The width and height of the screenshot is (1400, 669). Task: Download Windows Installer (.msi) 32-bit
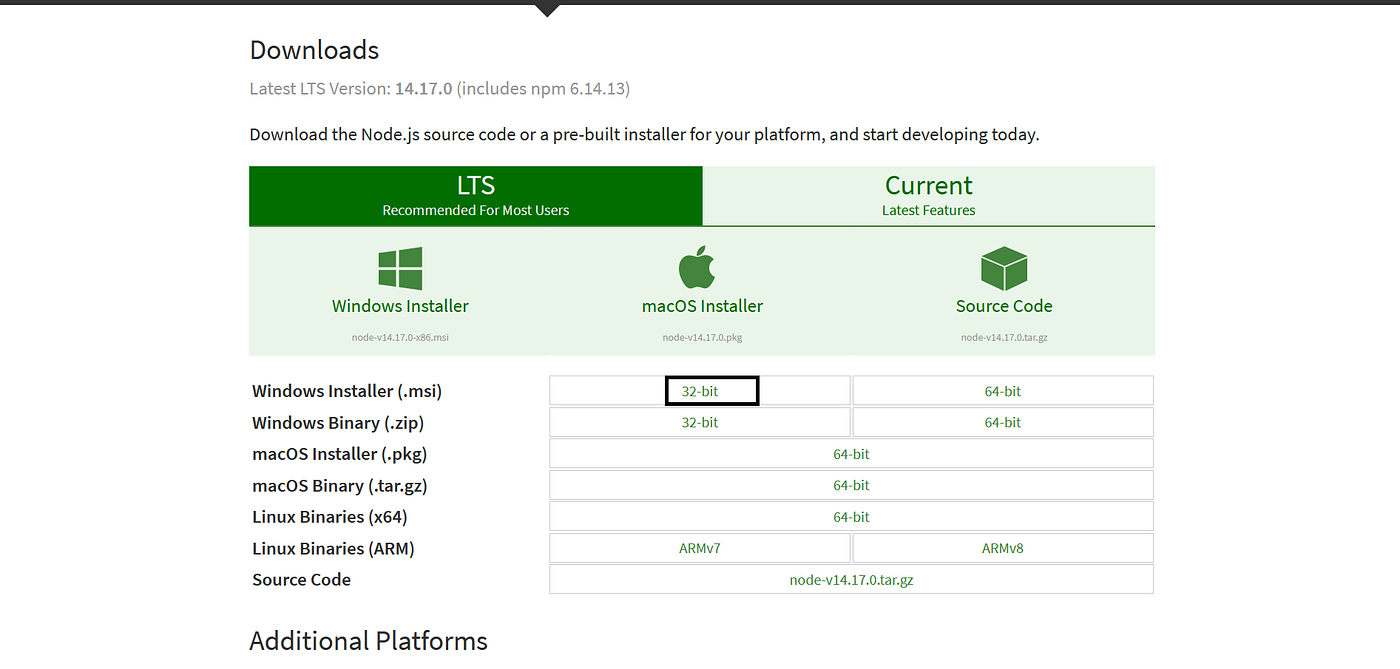[x=700, y=391]
